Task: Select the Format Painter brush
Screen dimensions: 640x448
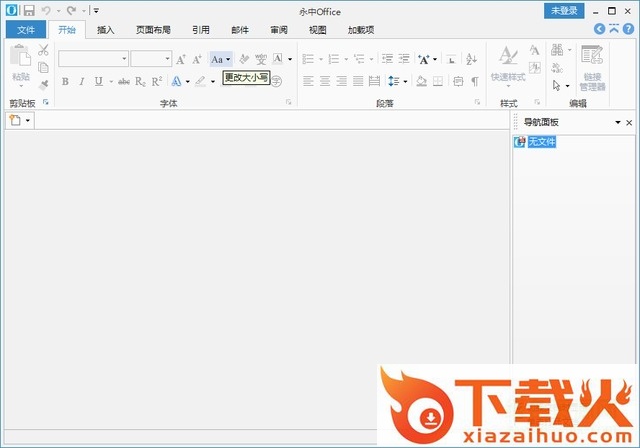Action: pyautogui.click(x=43, y=85)
